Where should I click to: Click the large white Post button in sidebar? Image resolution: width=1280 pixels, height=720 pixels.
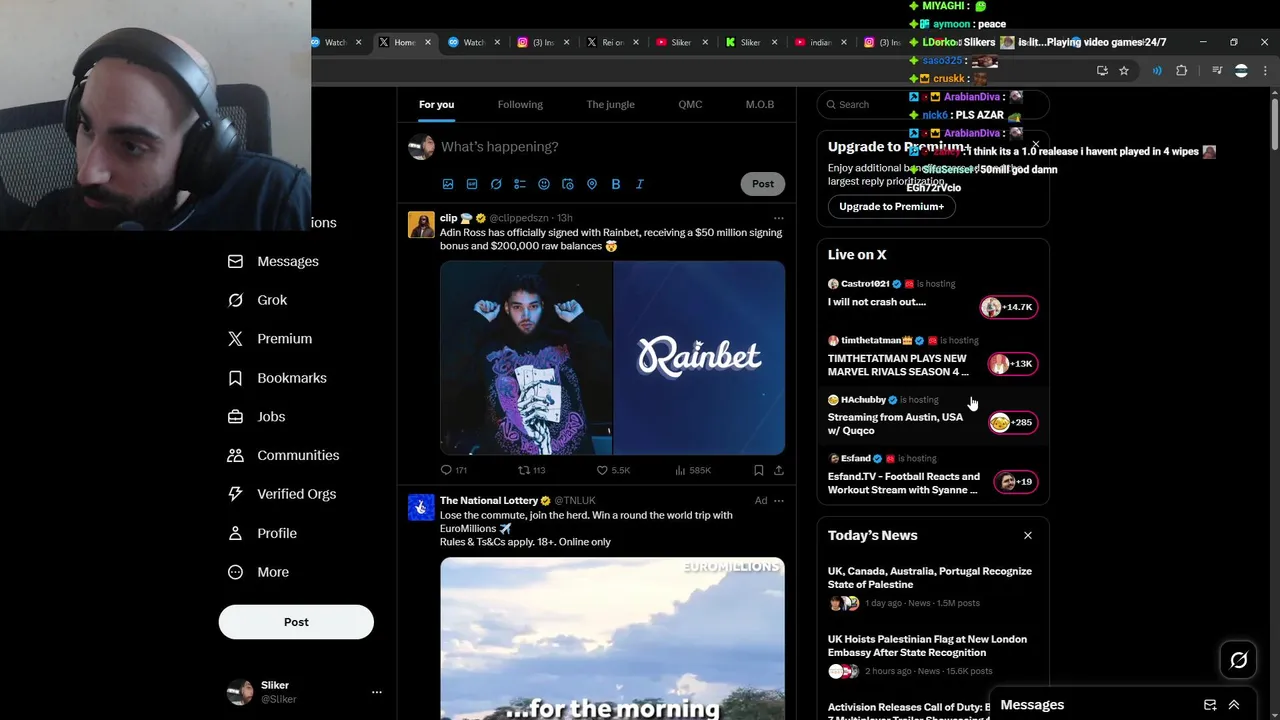[296, 622]
